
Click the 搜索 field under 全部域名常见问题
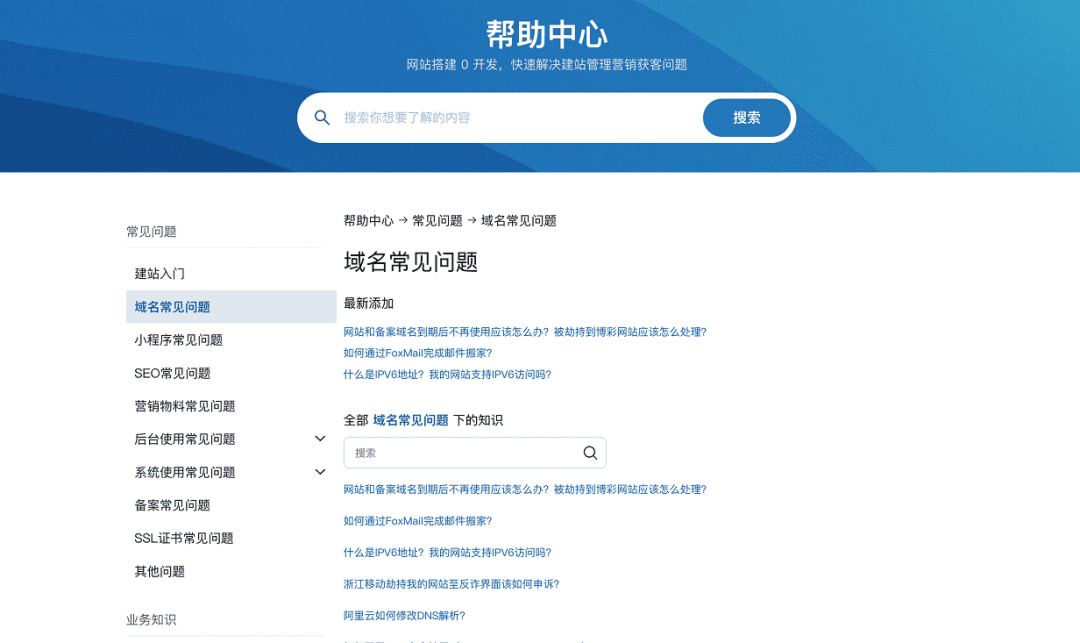[465, 453]
